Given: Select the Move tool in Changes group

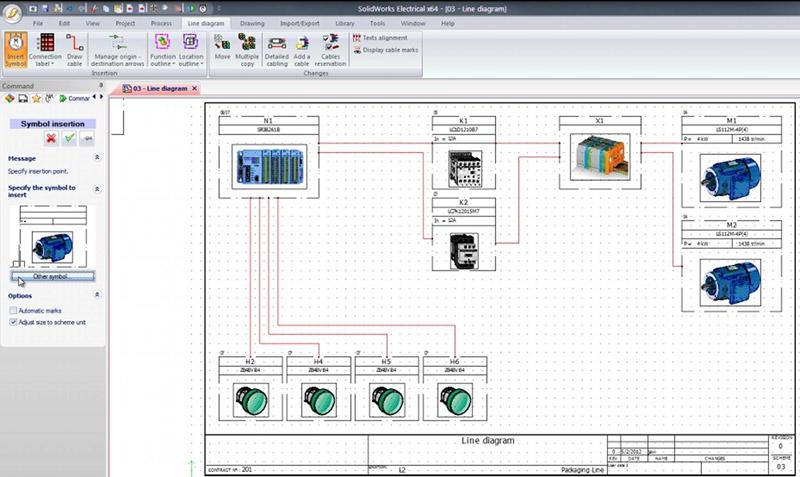Looking at the screenshot, I should [222, 47].
